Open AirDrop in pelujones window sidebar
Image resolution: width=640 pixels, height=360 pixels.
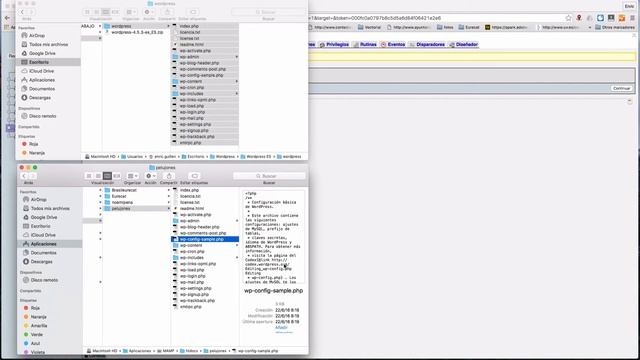pyautogui.click(x=38, y=200)
